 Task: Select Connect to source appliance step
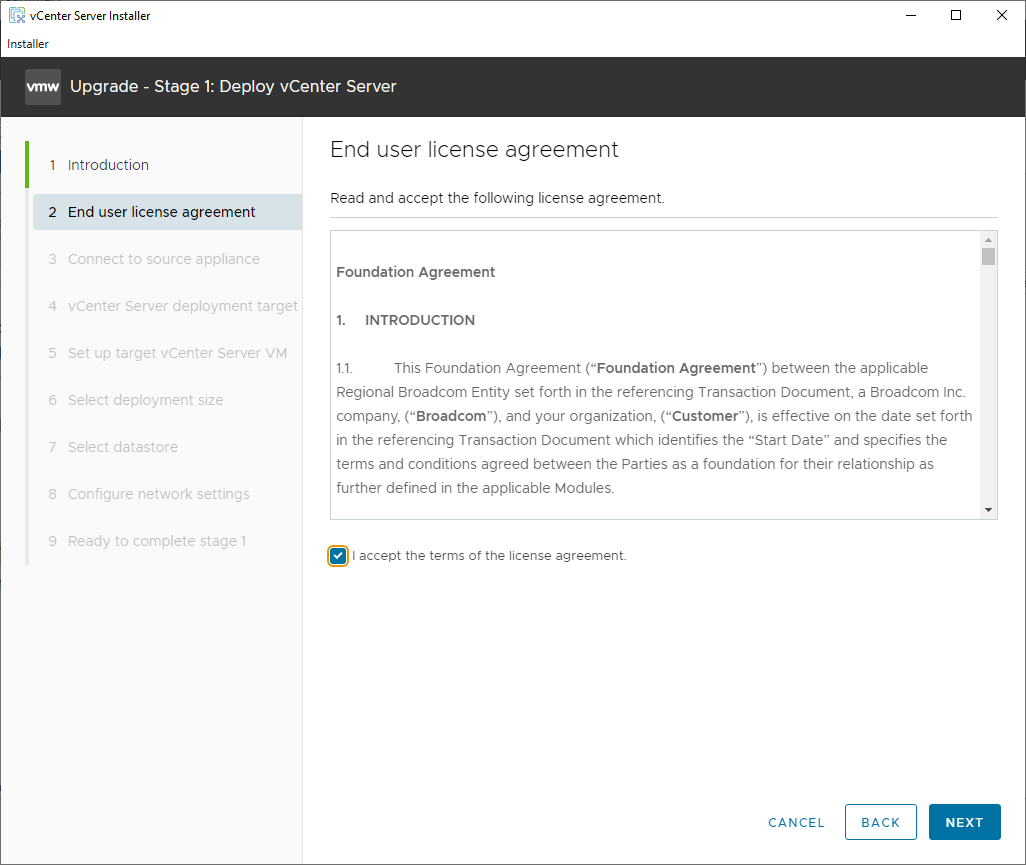click(x=163, y=259)
